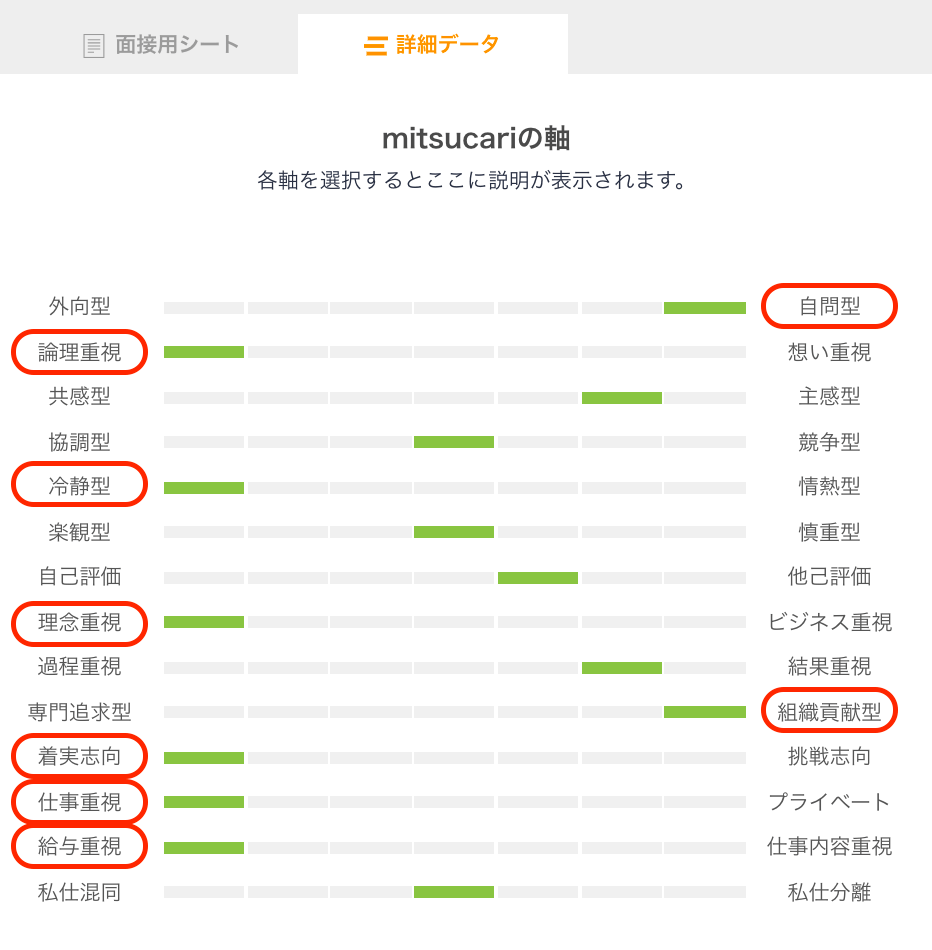Select the circled 自問型 label
Screen dimensions: 932x950
point(829,306)
